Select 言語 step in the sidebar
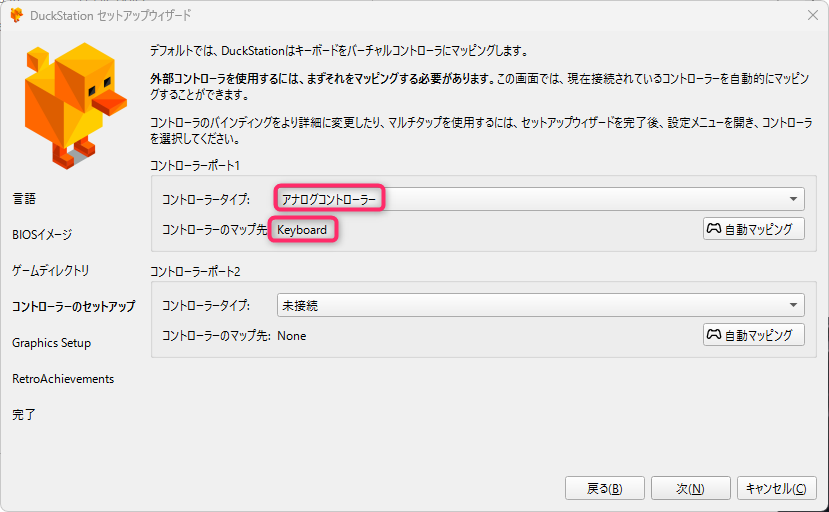Viewport: 829px width, 512px height. tap(24, 199)
